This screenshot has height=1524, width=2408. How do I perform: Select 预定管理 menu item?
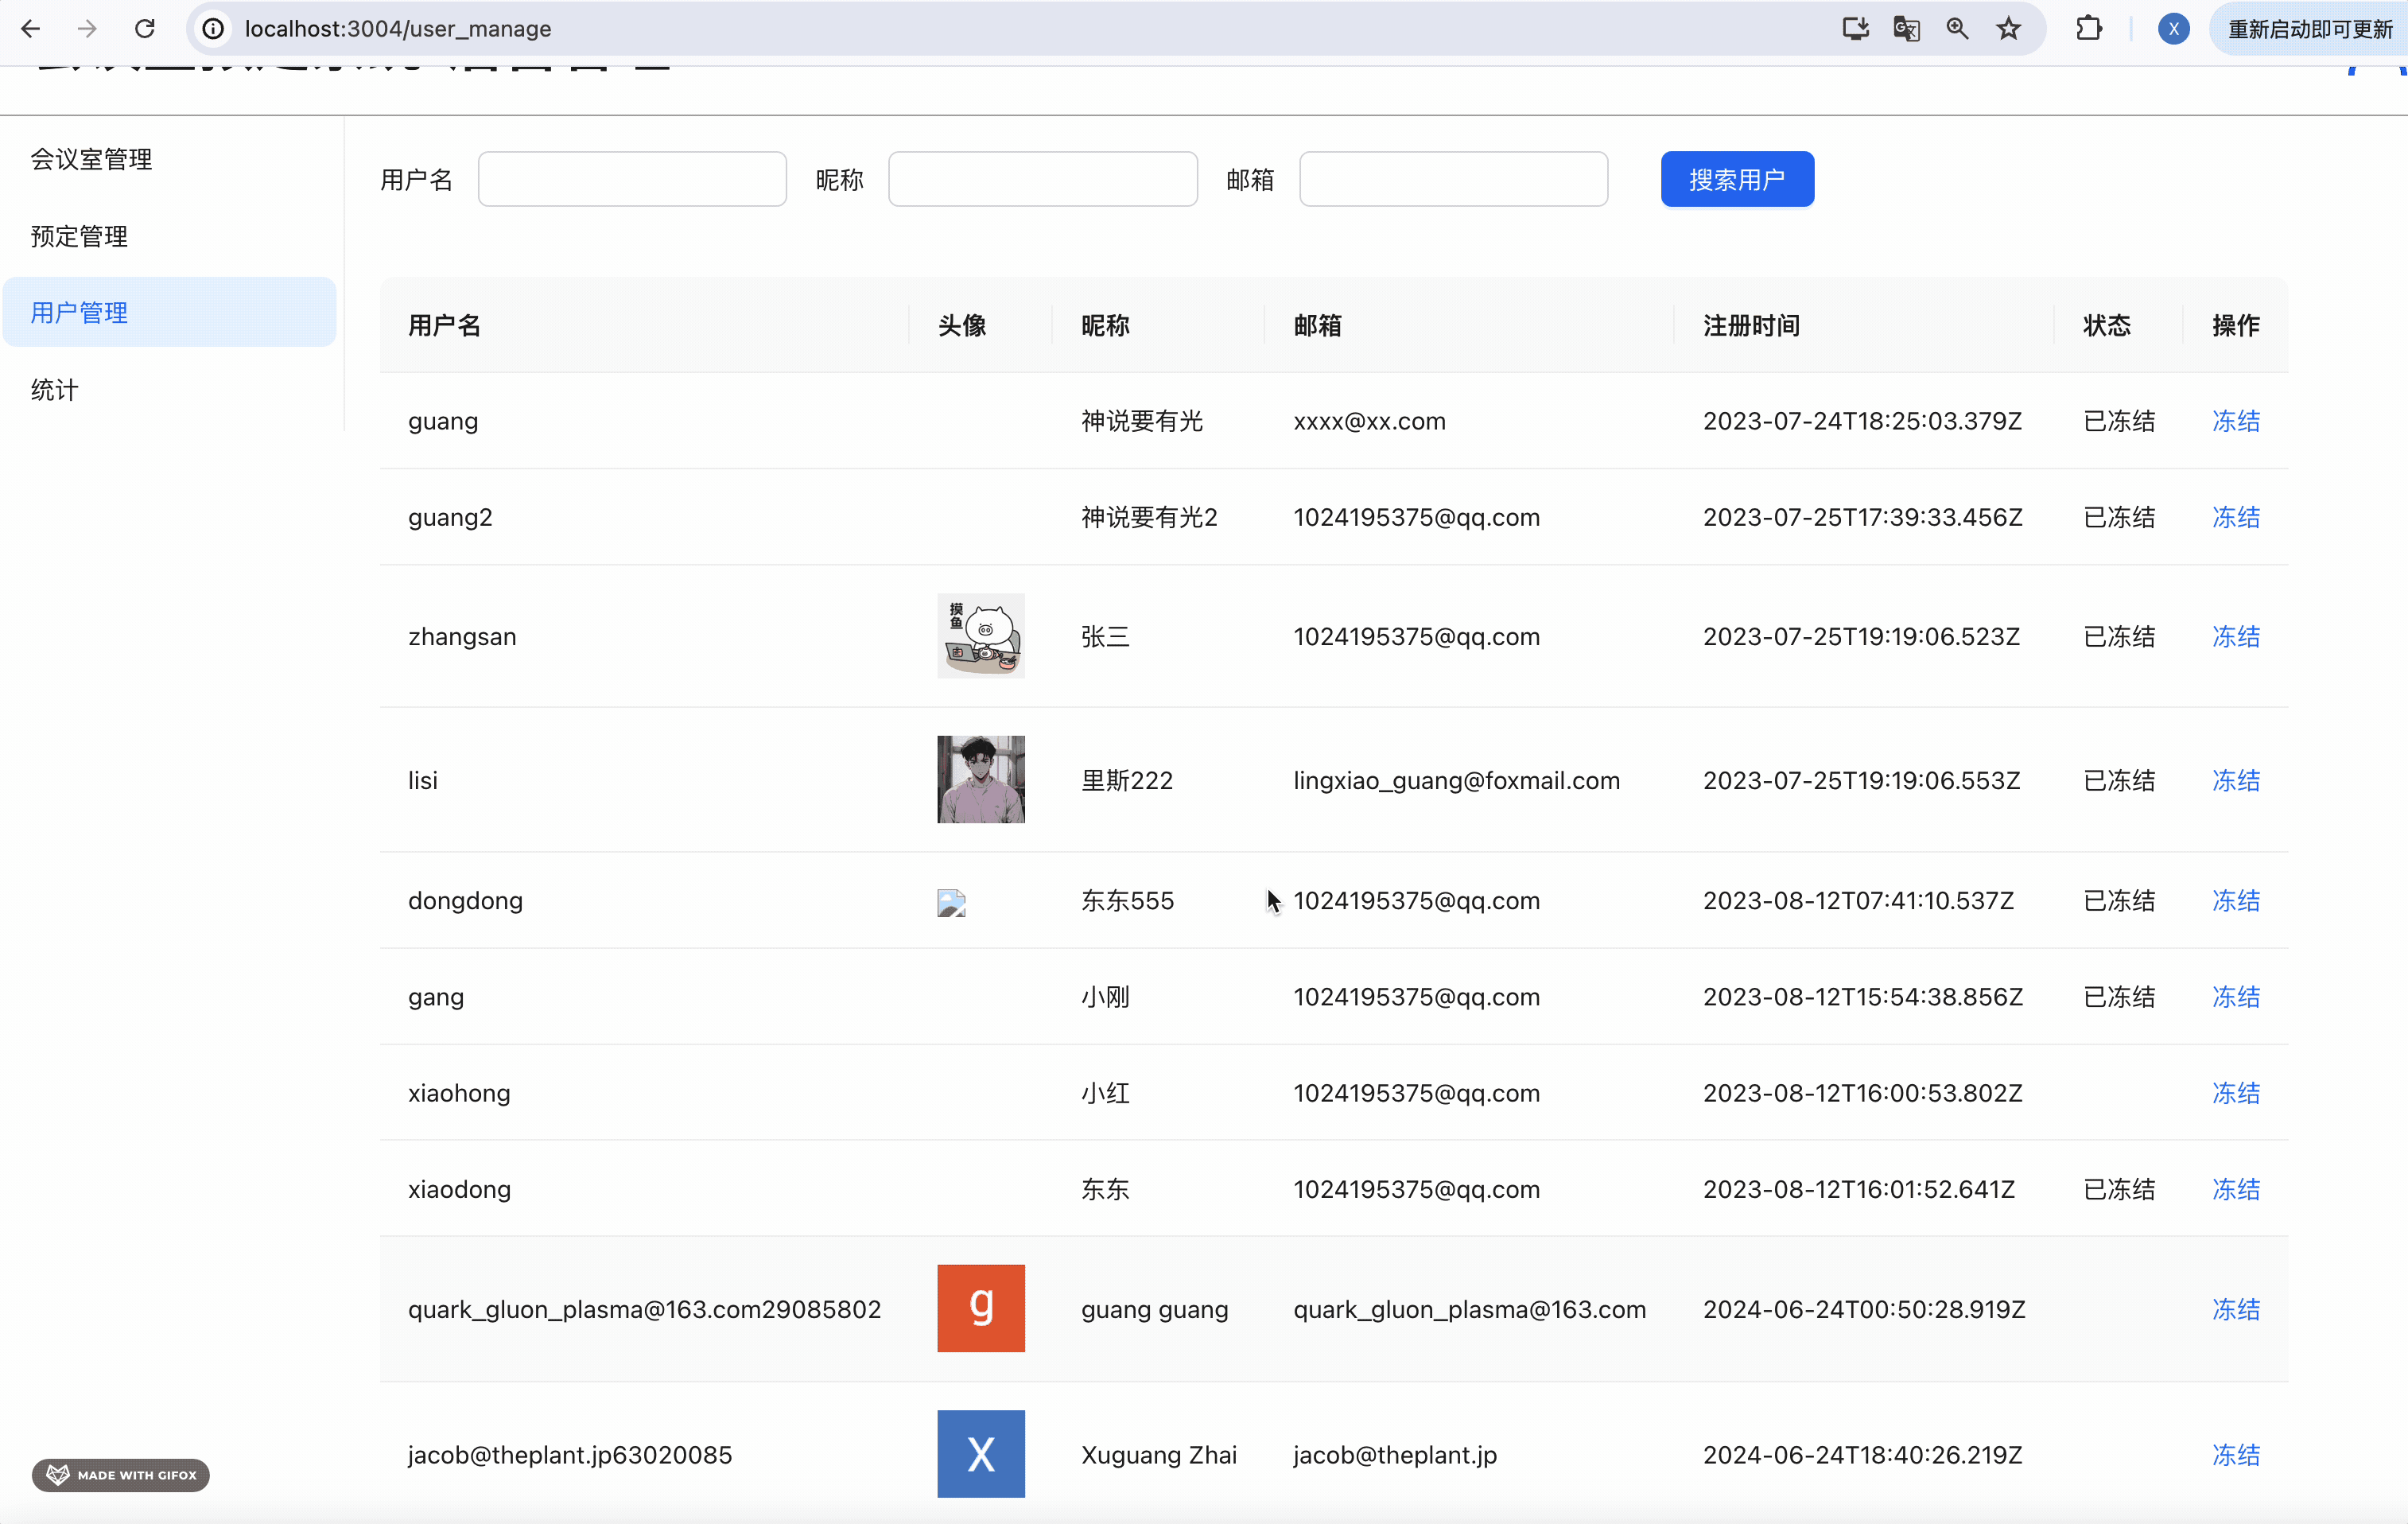[79, 236]
